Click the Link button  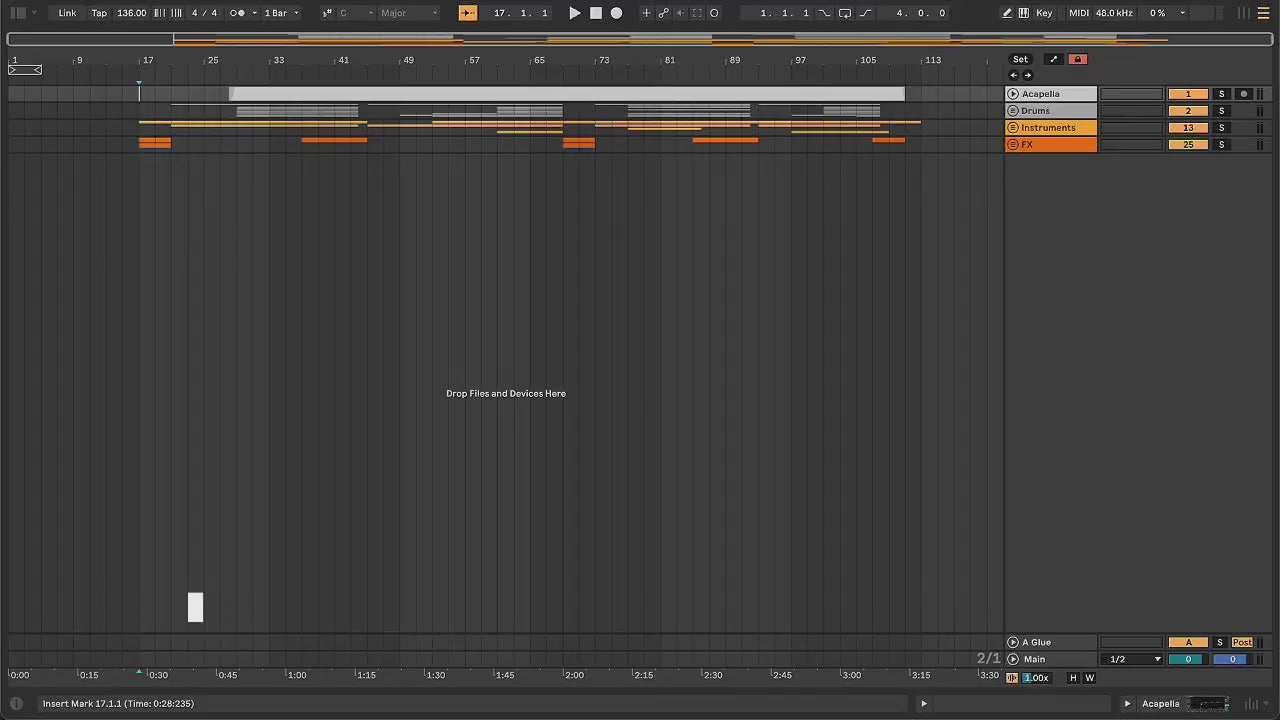point(67,13)
